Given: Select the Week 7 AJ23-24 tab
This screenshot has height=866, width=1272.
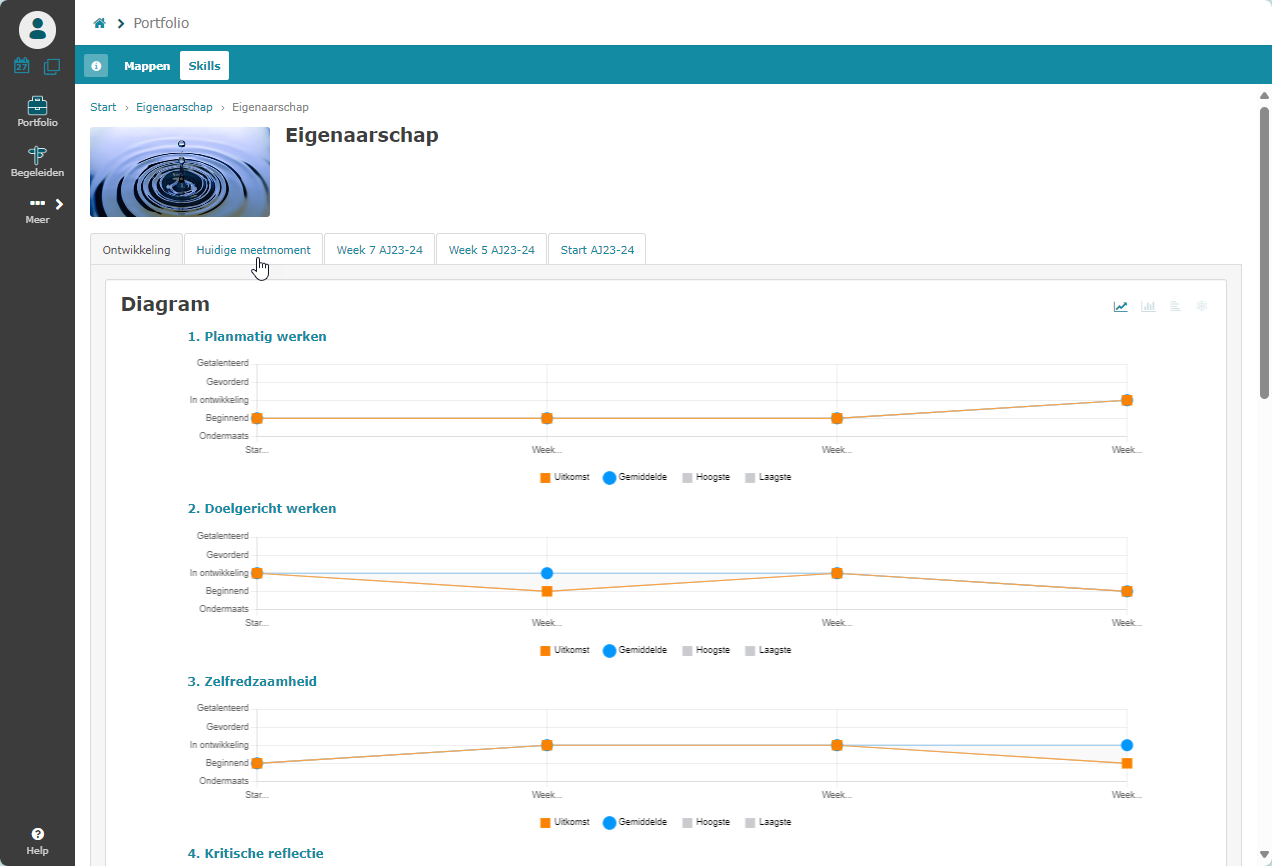Looking at the screenshot, I should 379,250.
